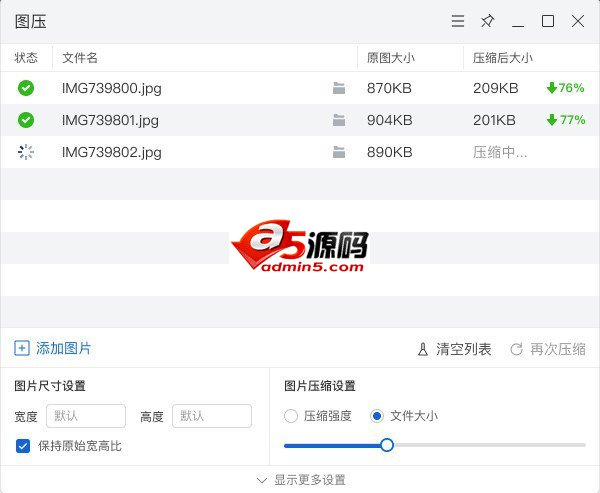The height and width of the screenshot is (493, 600).
Task: Add images via 添加图片
Action: click(x=52, y=348)
